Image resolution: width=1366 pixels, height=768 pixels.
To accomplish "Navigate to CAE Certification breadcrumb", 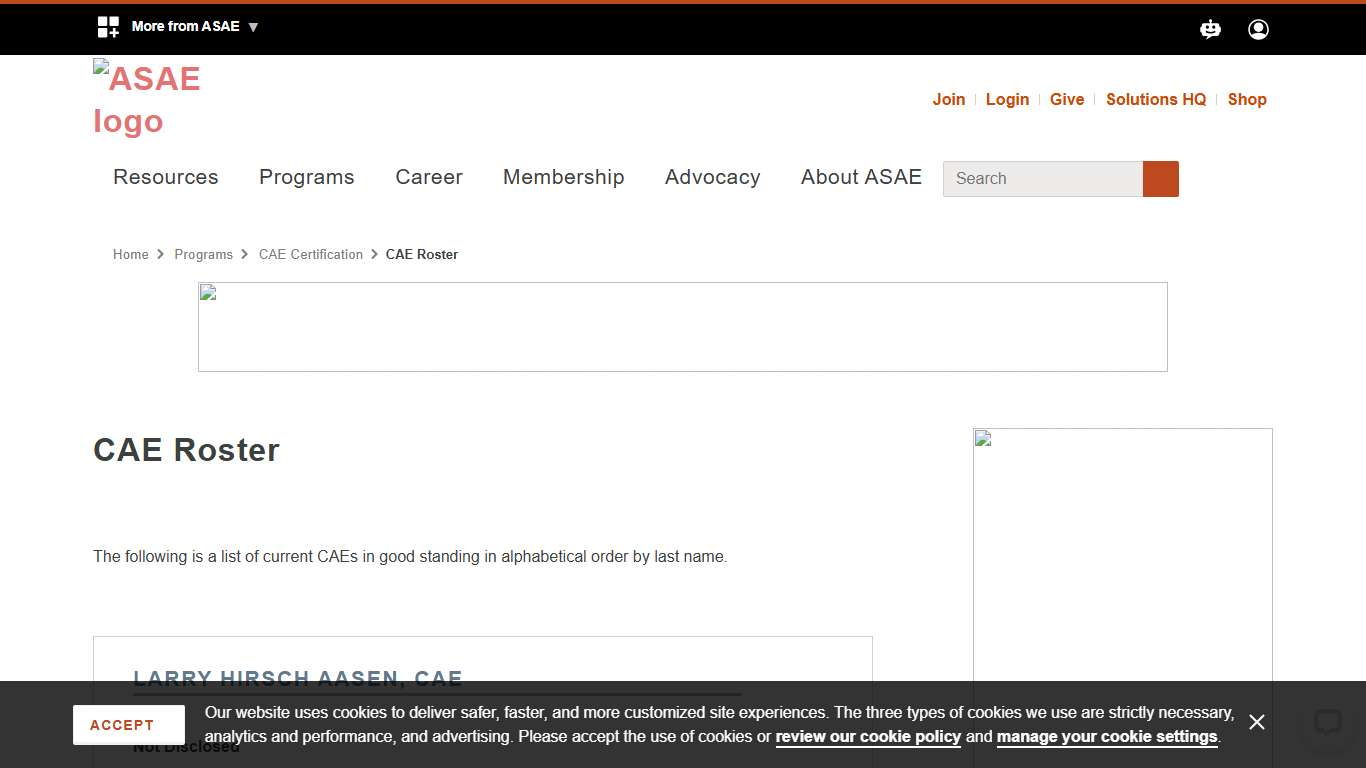I will point(310,254).
